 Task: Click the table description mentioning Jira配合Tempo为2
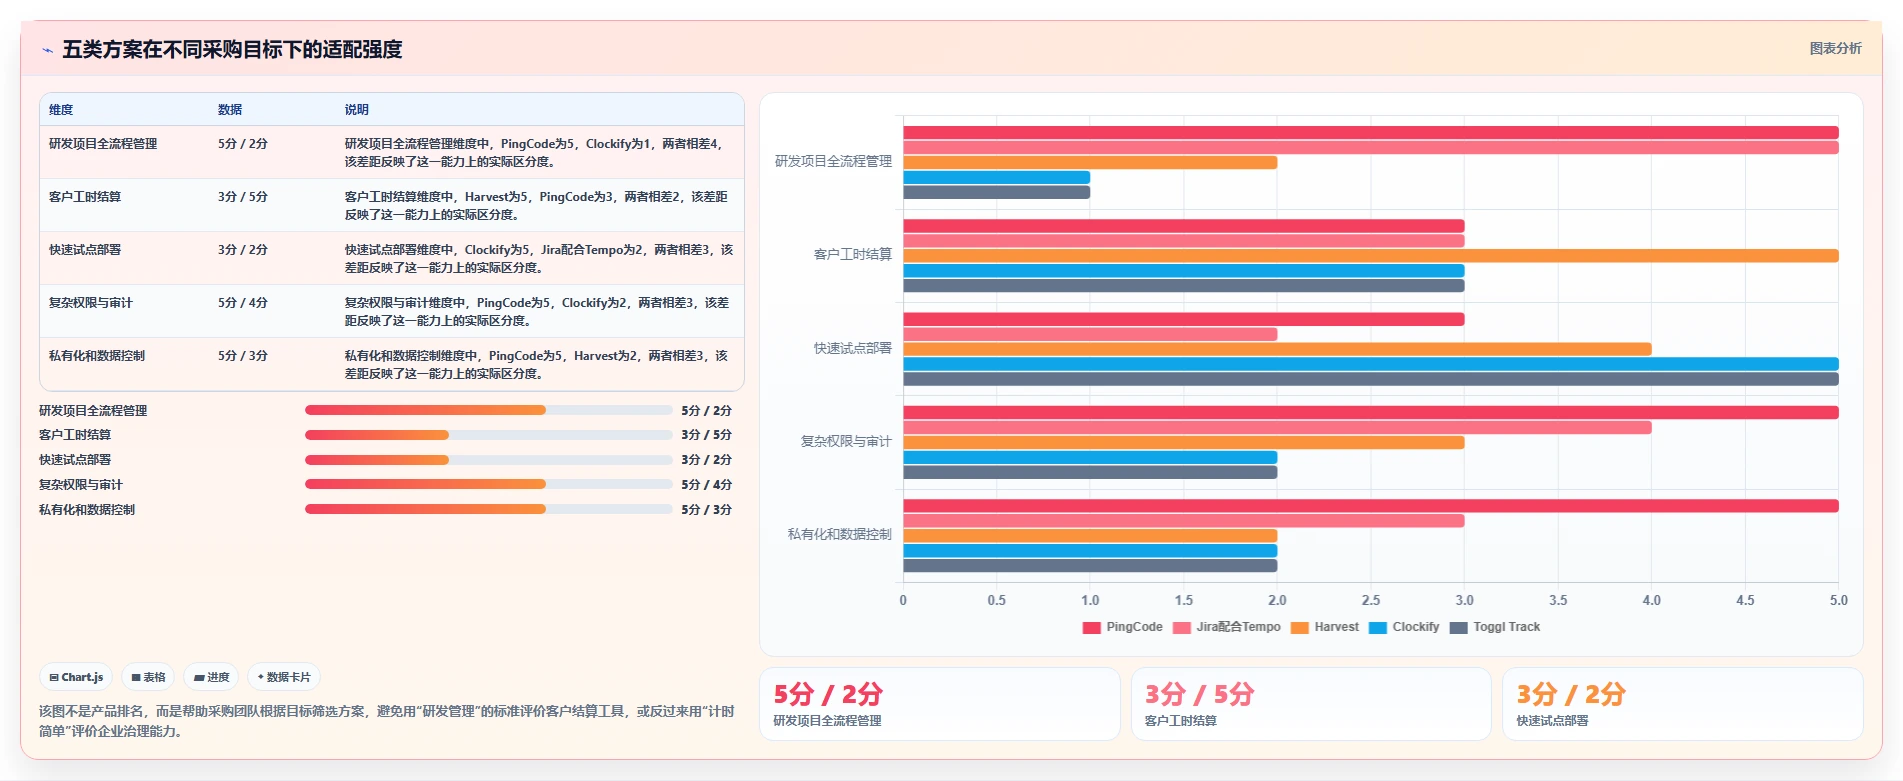(x=539, y=259)
